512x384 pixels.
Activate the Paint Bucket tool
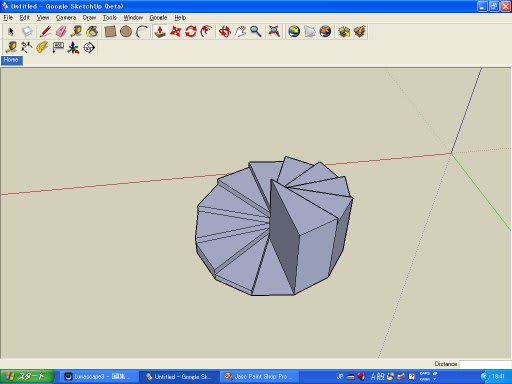tap(92, 32)
